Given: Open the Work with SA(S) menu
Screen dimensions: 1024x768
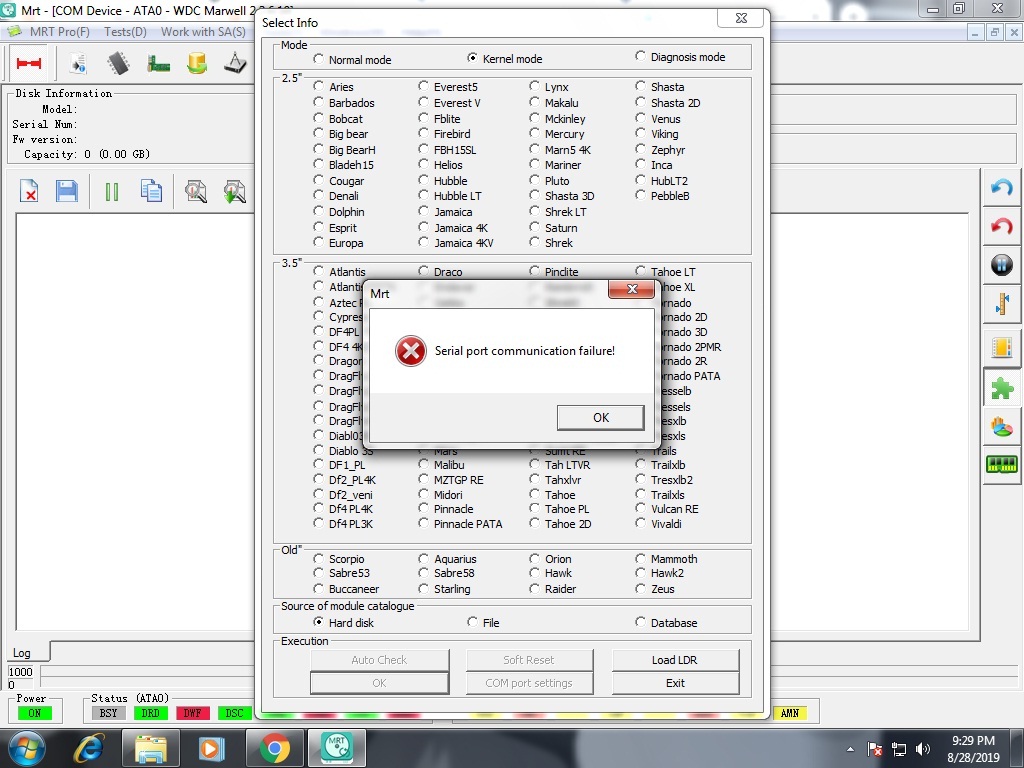Looking at the screenshot, I should tap(203, 31).
